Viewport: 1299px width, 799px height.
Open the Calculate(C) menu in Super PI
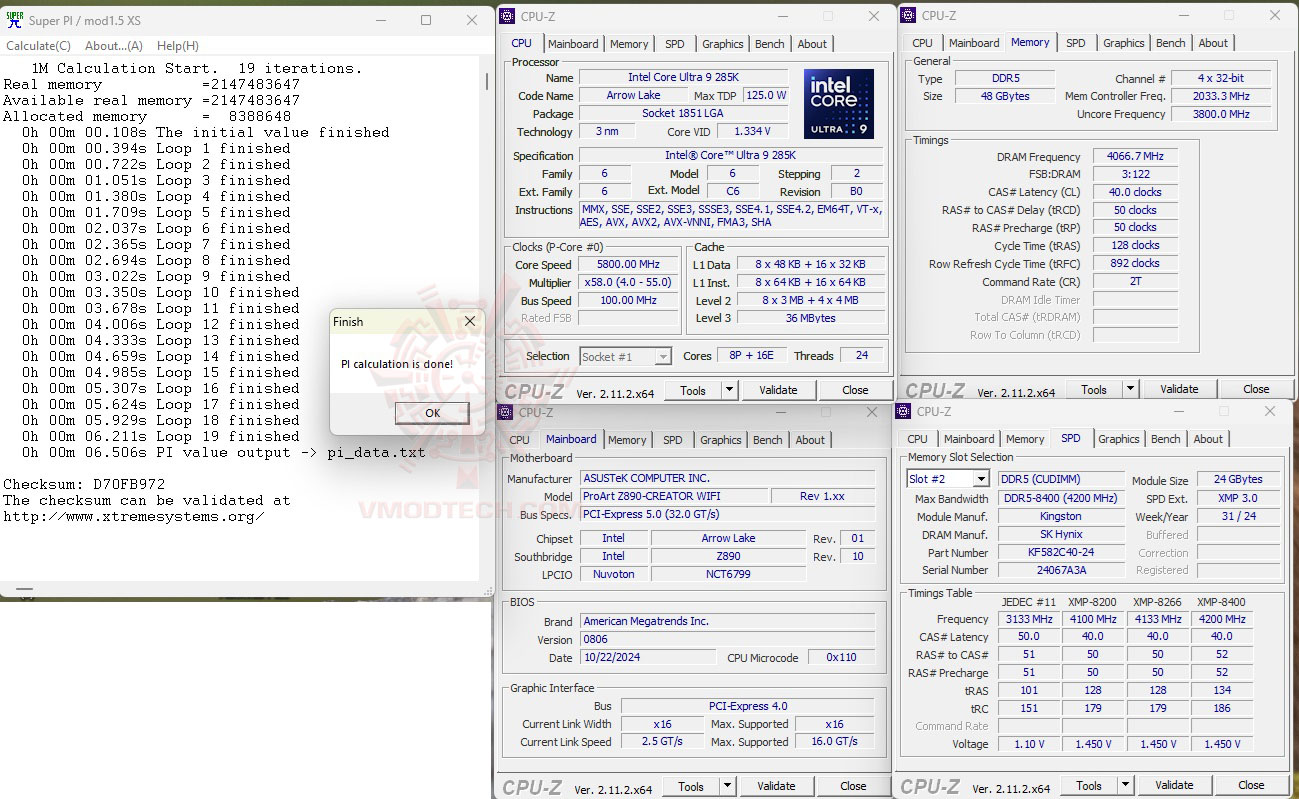click(x=39, y=46)
